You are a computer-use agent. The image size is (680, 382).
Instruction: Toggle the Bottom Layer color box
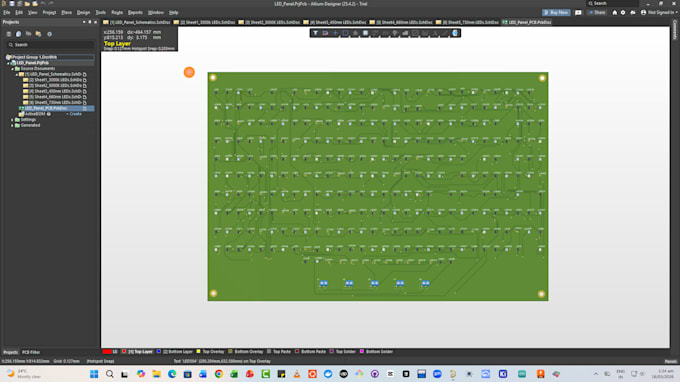point(159,352)
